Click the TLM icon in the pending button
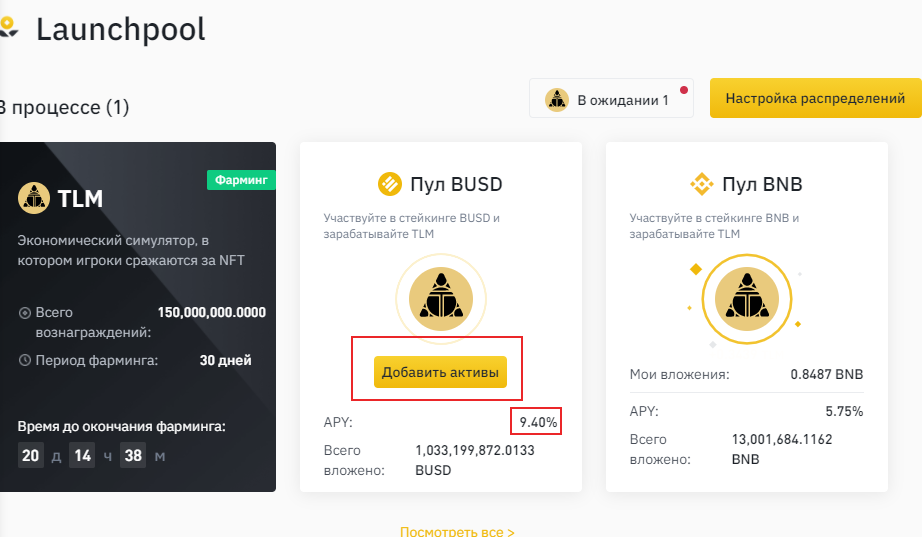 tap(556, 100)
